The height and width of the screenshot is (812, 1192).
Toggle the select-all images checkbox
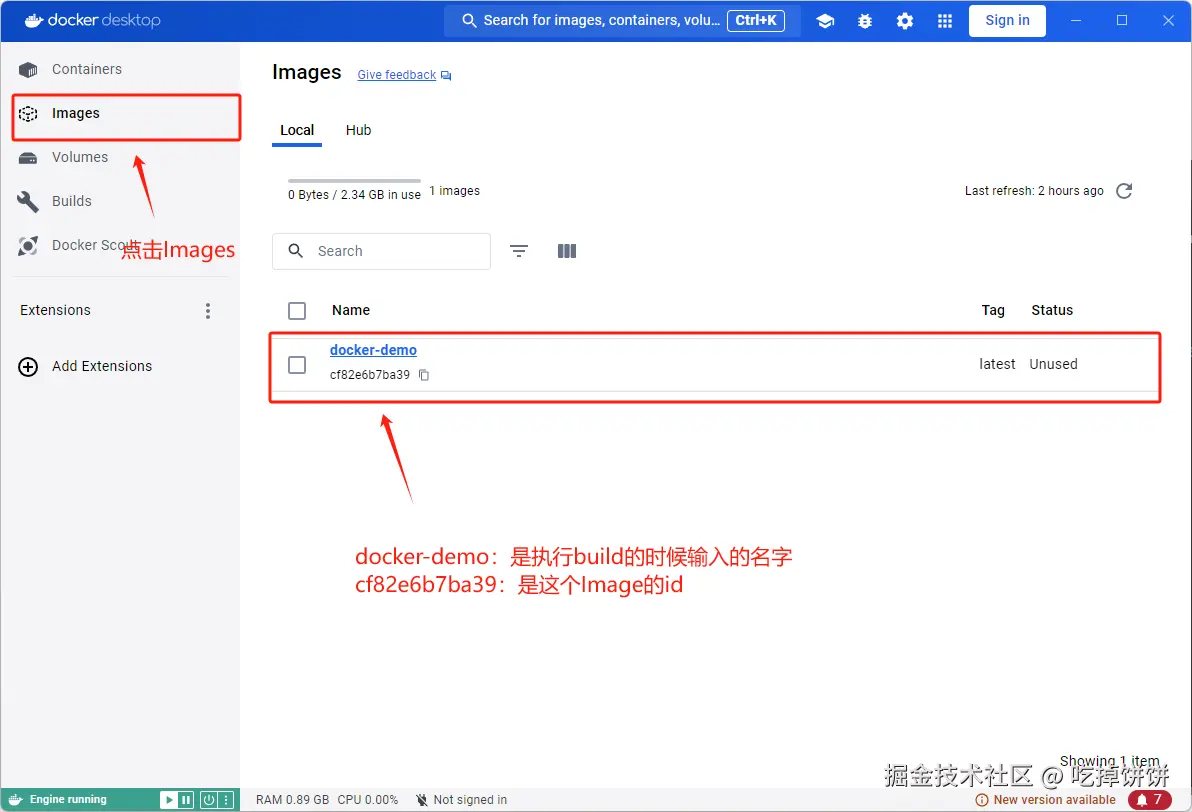pos(297,311)
